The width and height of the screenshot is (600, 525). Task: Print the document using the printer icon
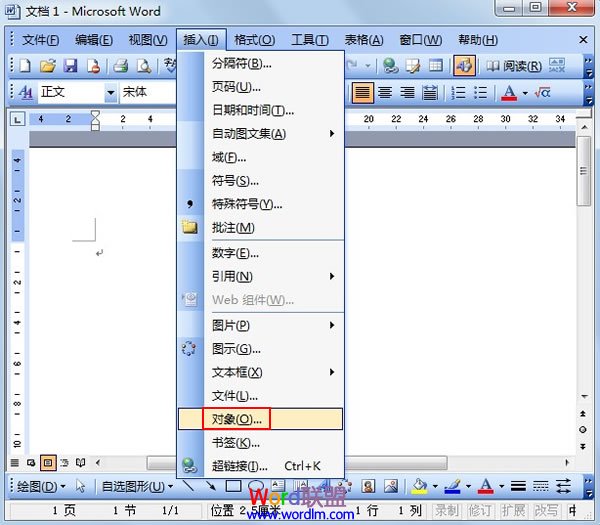[x=121, y=66]
